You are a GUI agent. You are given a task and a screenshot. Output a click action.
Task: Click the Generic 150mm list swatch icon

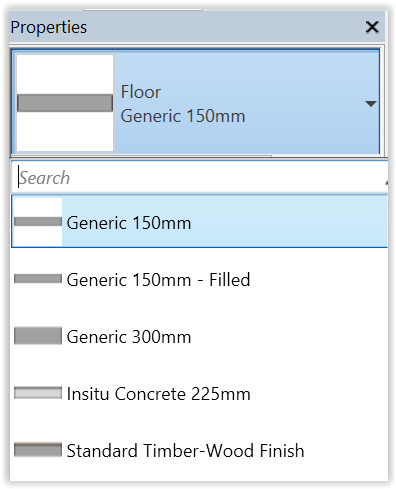(38, 222)
